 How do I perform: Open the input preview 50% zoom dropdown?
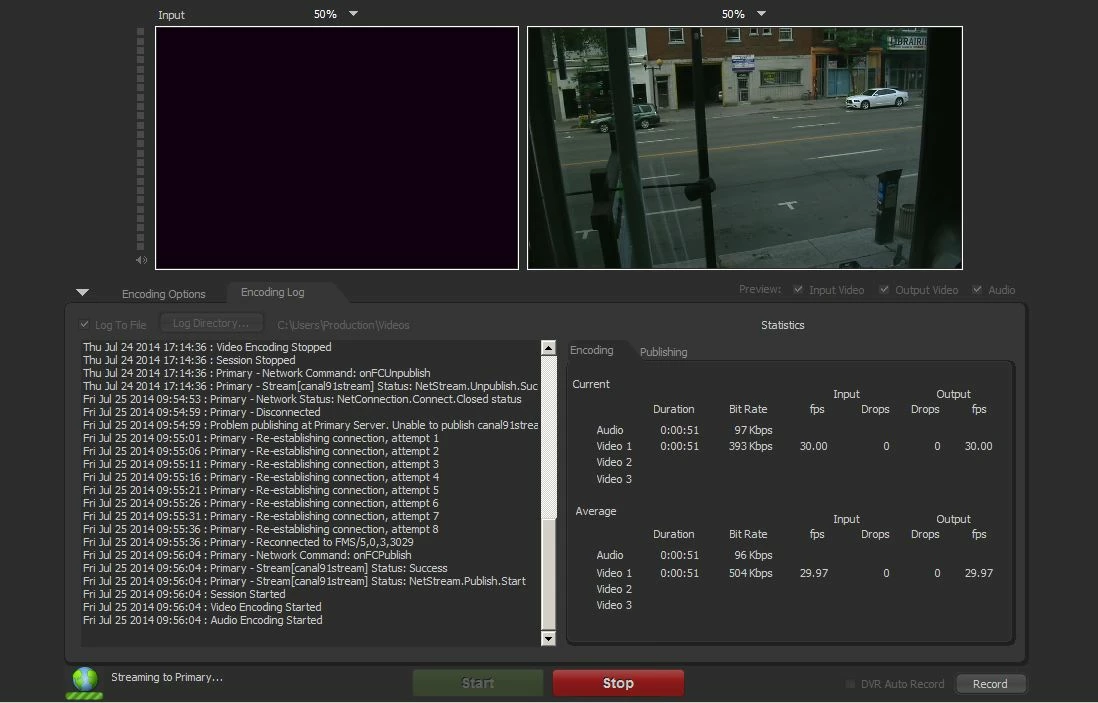point(354,13)
